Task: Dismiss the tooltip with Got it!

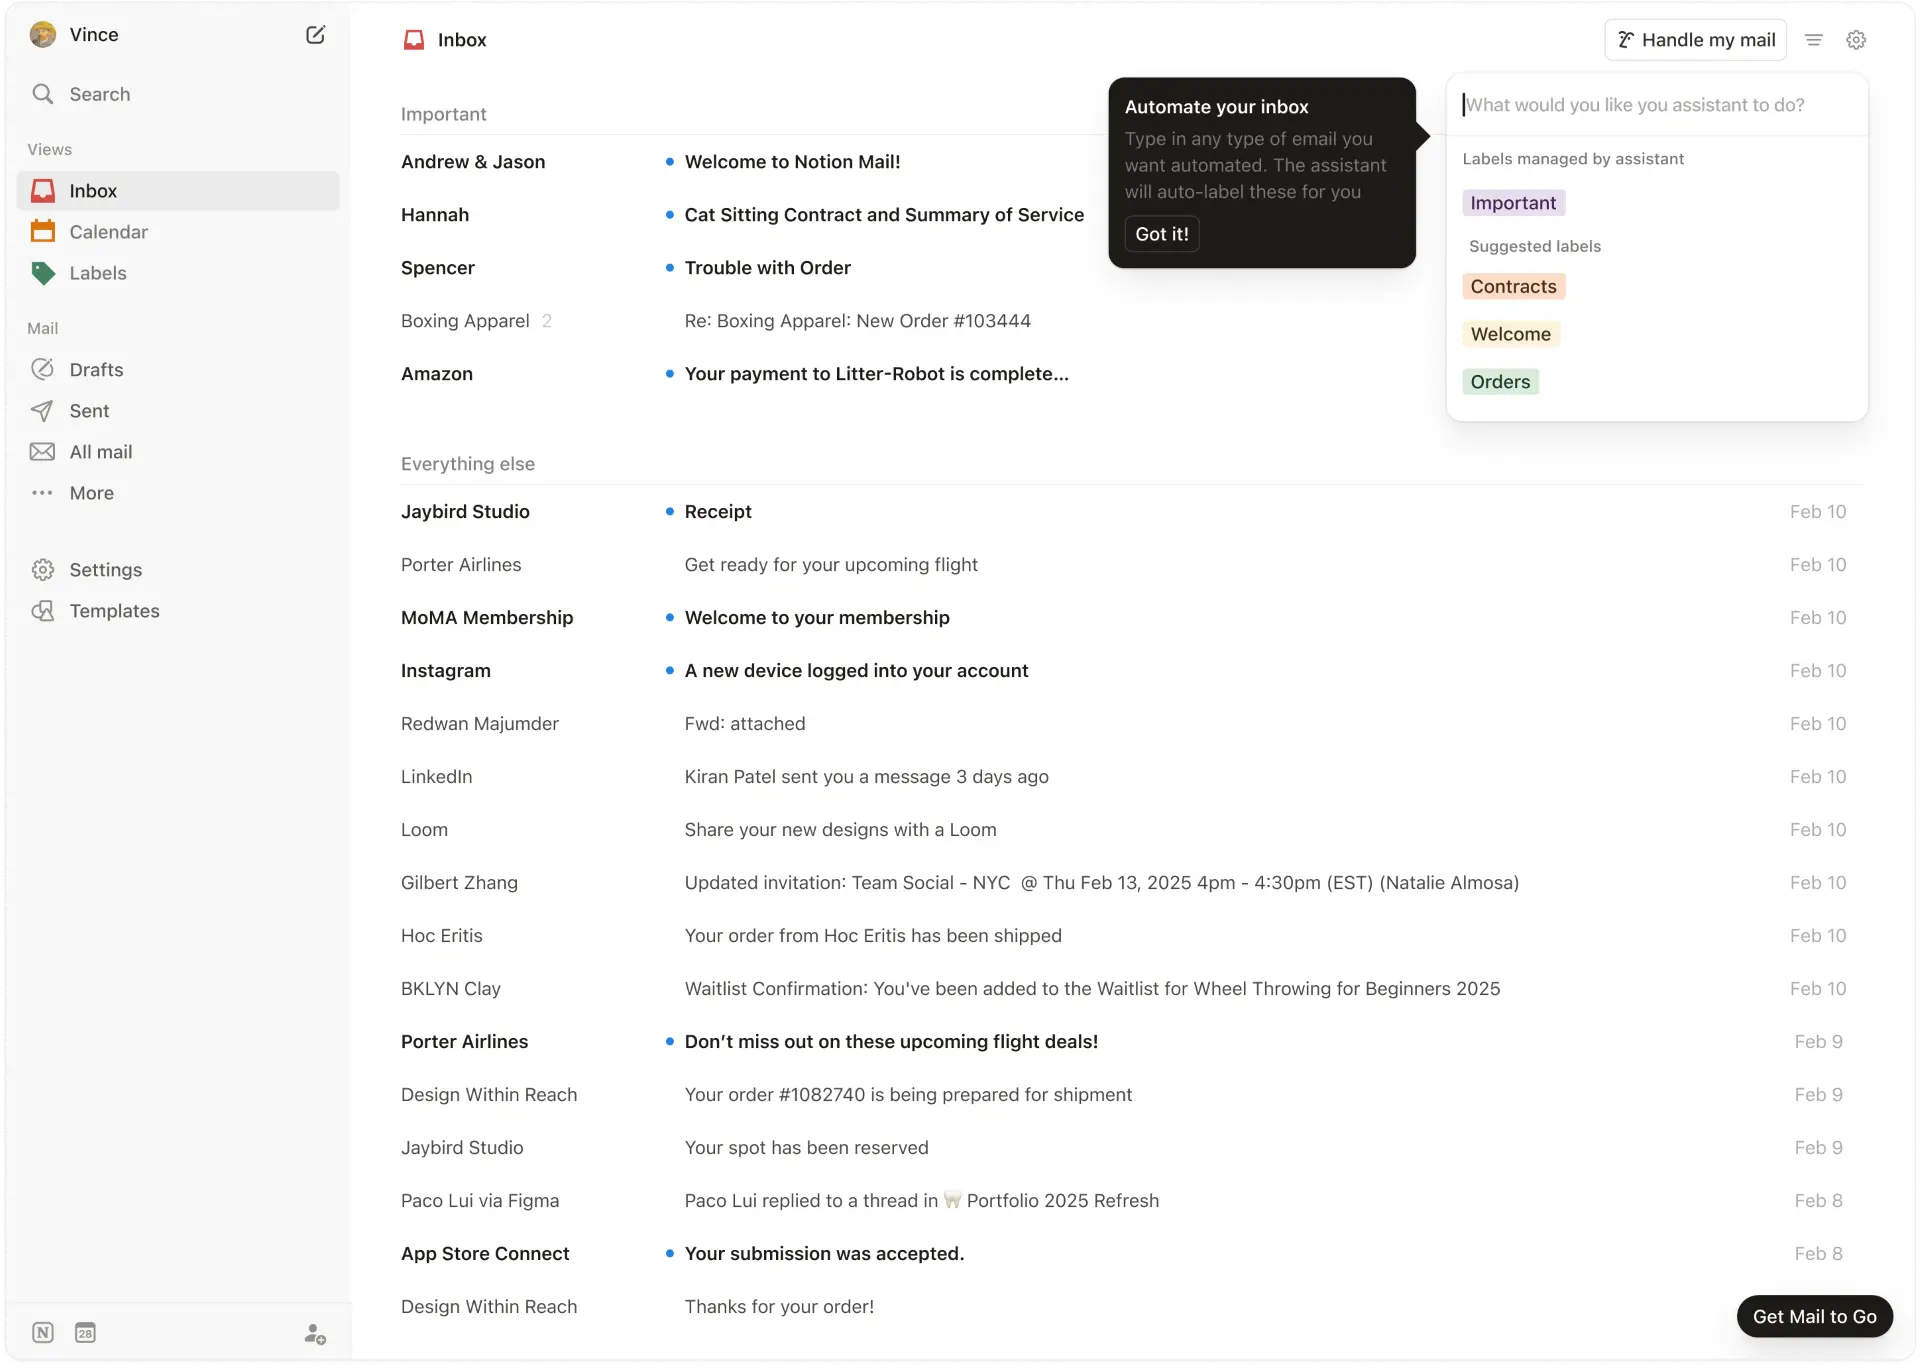Action: point(1160,233)
